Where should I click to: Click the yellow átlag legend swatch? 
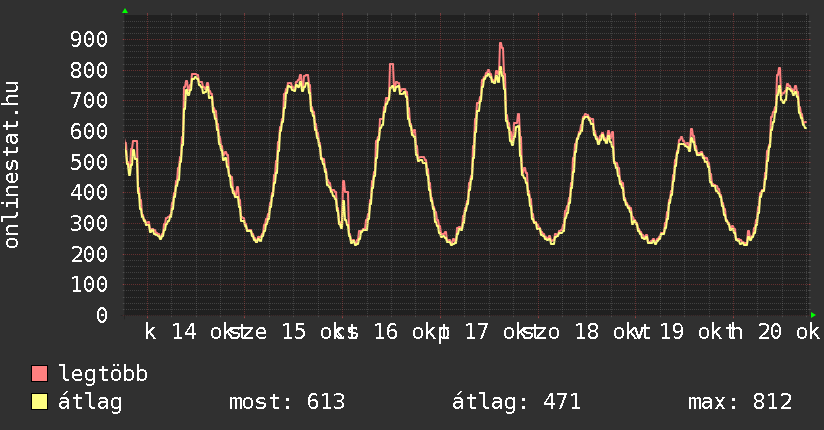coord(40,402)
